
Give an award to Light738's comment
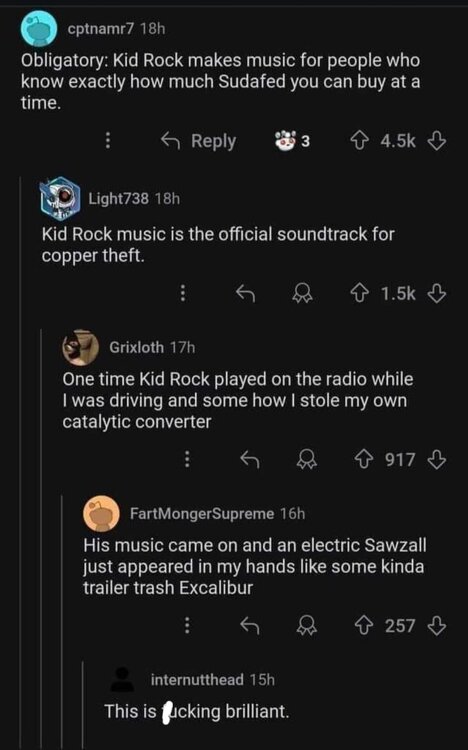(x=303, y=293)
